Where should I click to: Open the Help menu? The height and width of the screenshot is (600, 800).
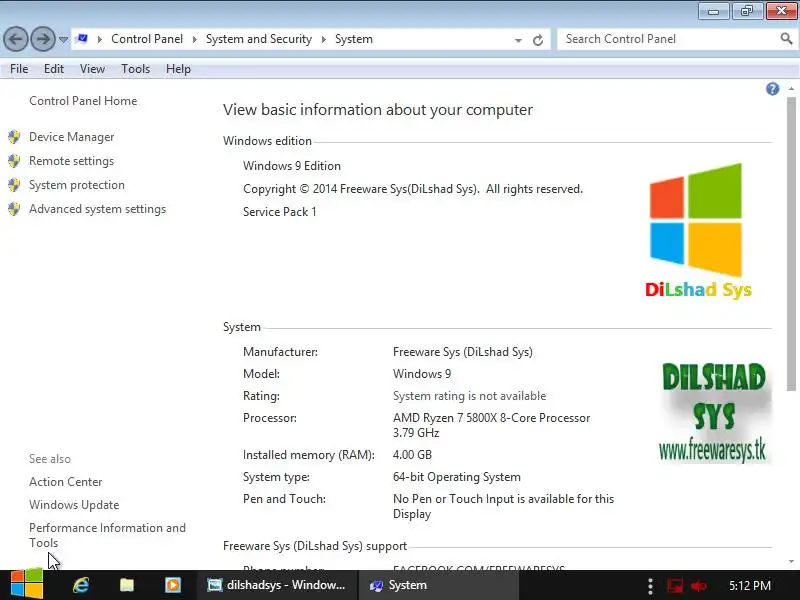point(178,69)
